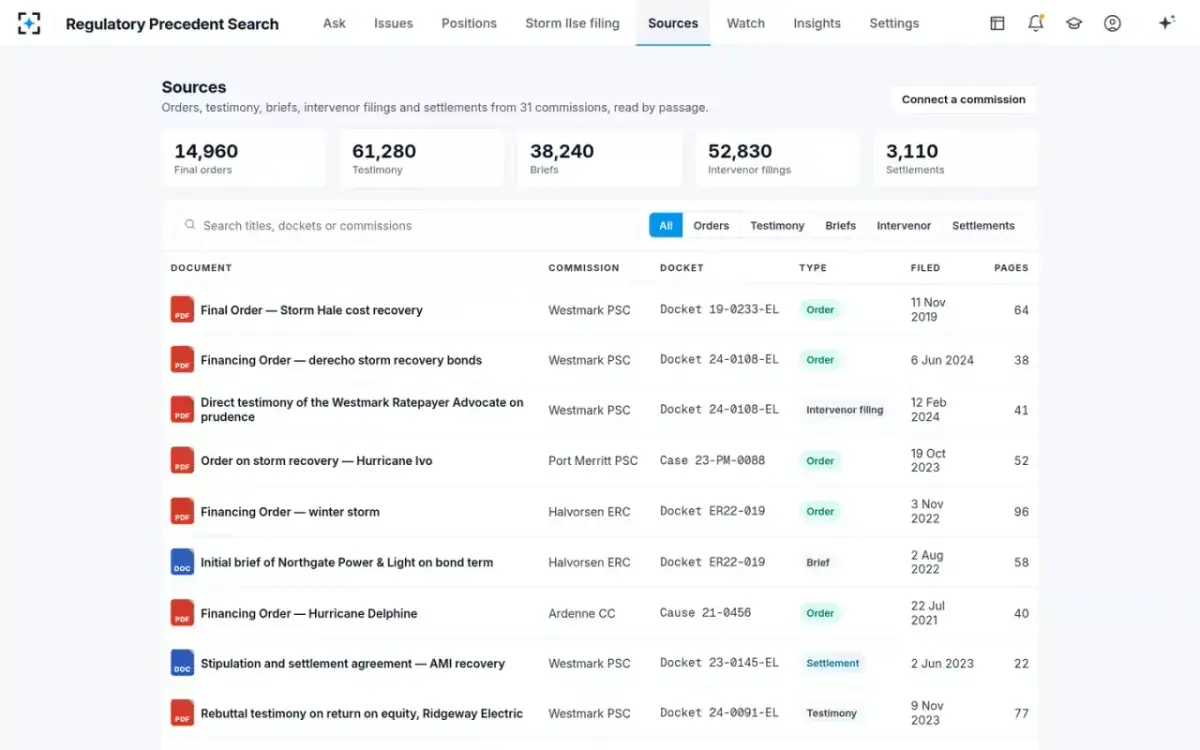Click the Docket ER22-019 cell for winter storm
This screenshot has height=750, width=1200.
(x=712, y=511)
